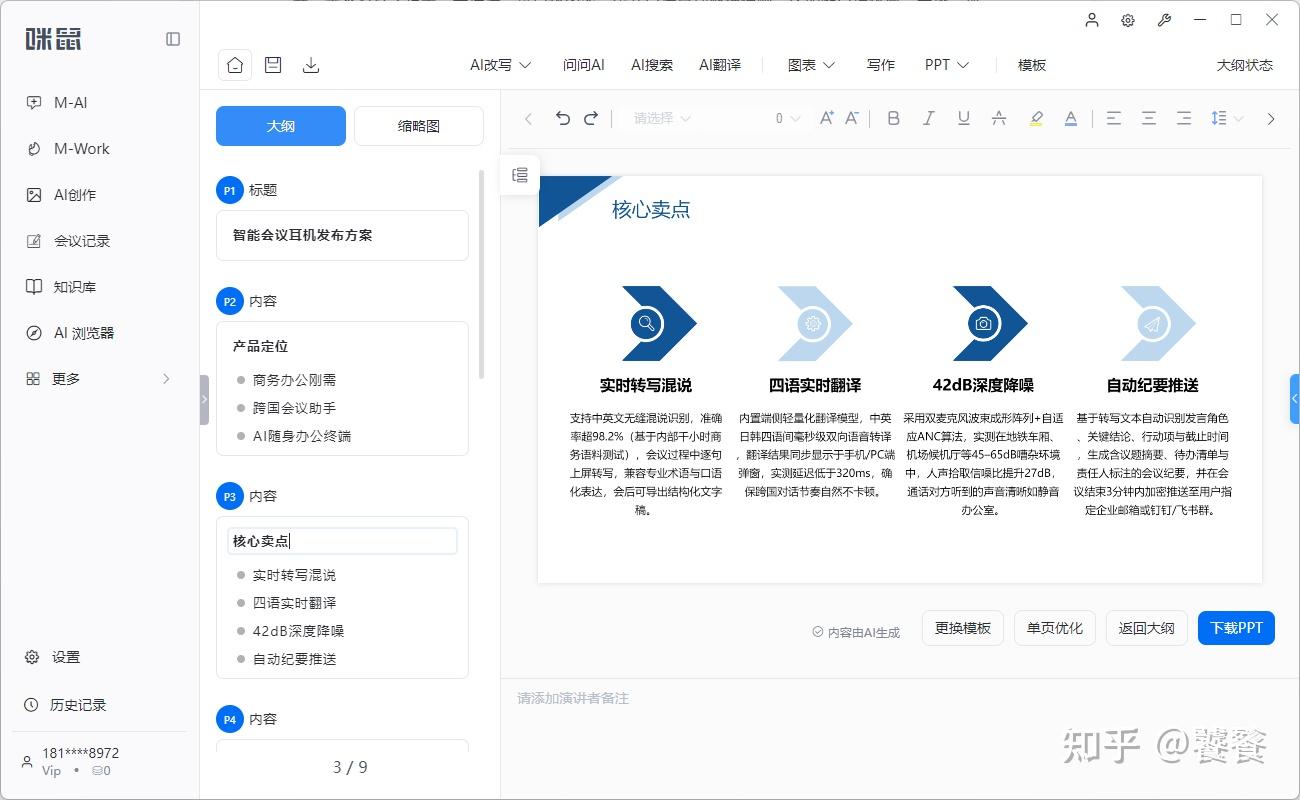Screen dimensions: 1300x800
Task: Click 返回大纲 button
Action: point(1147,628)
